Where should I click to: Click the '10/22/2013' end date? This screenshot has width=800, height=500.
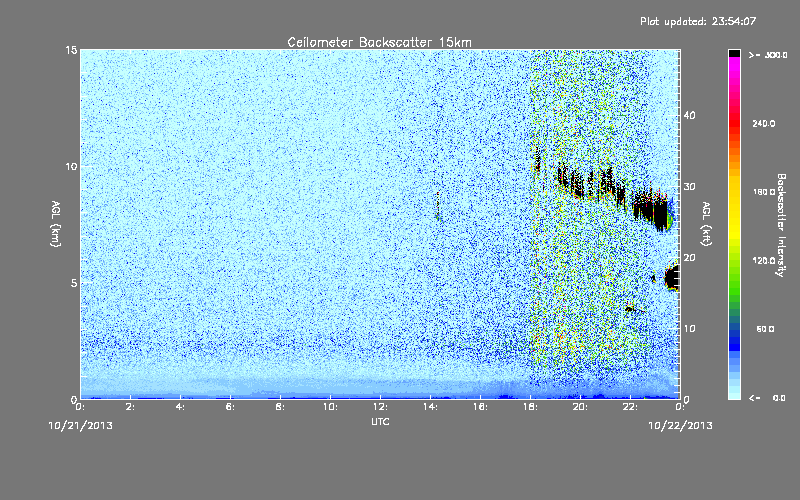click(680, 425)
